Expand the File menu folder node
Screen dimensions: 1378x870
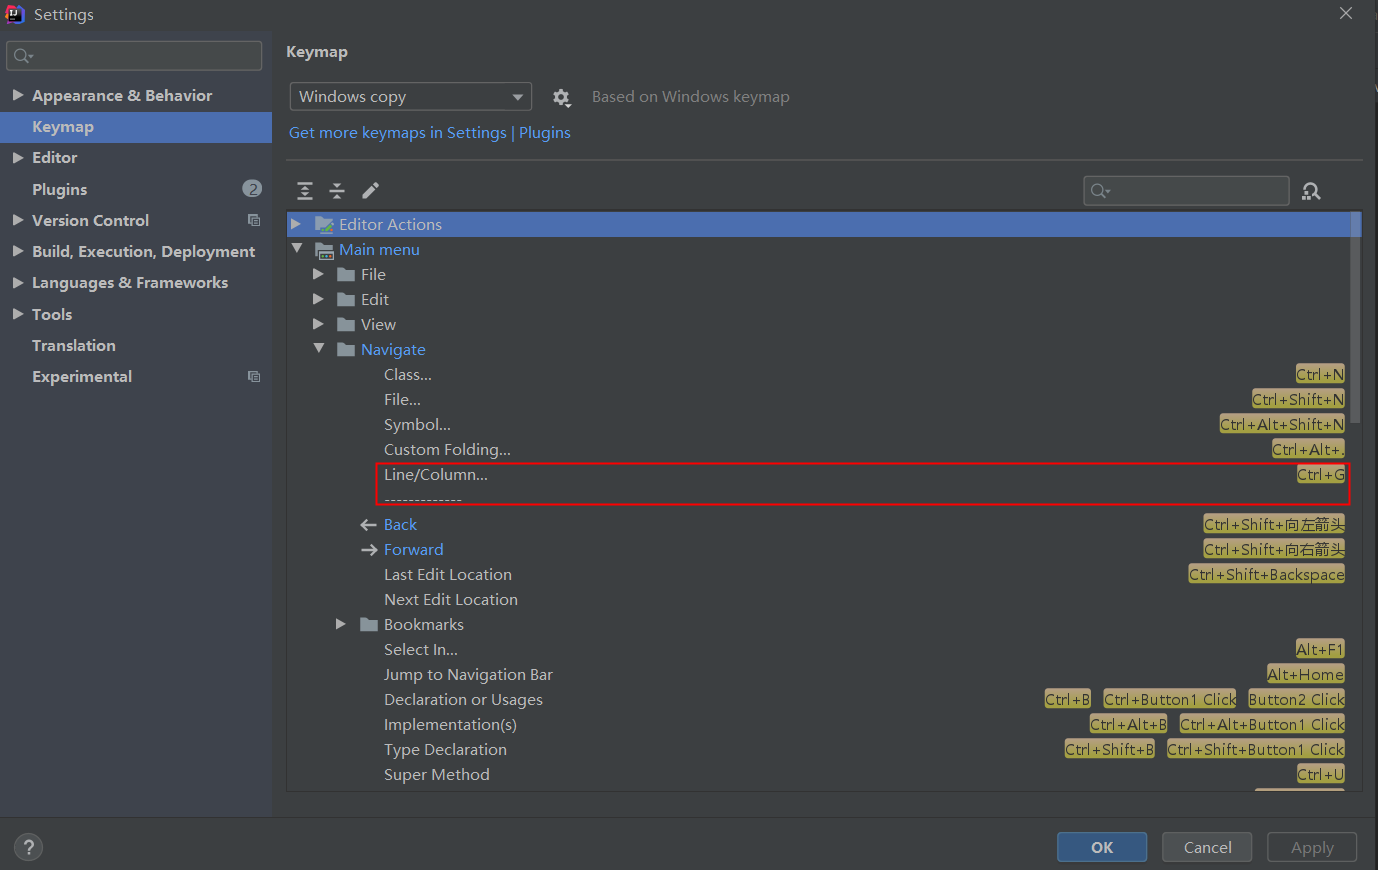pyautogui.click(x=318, y=273)
